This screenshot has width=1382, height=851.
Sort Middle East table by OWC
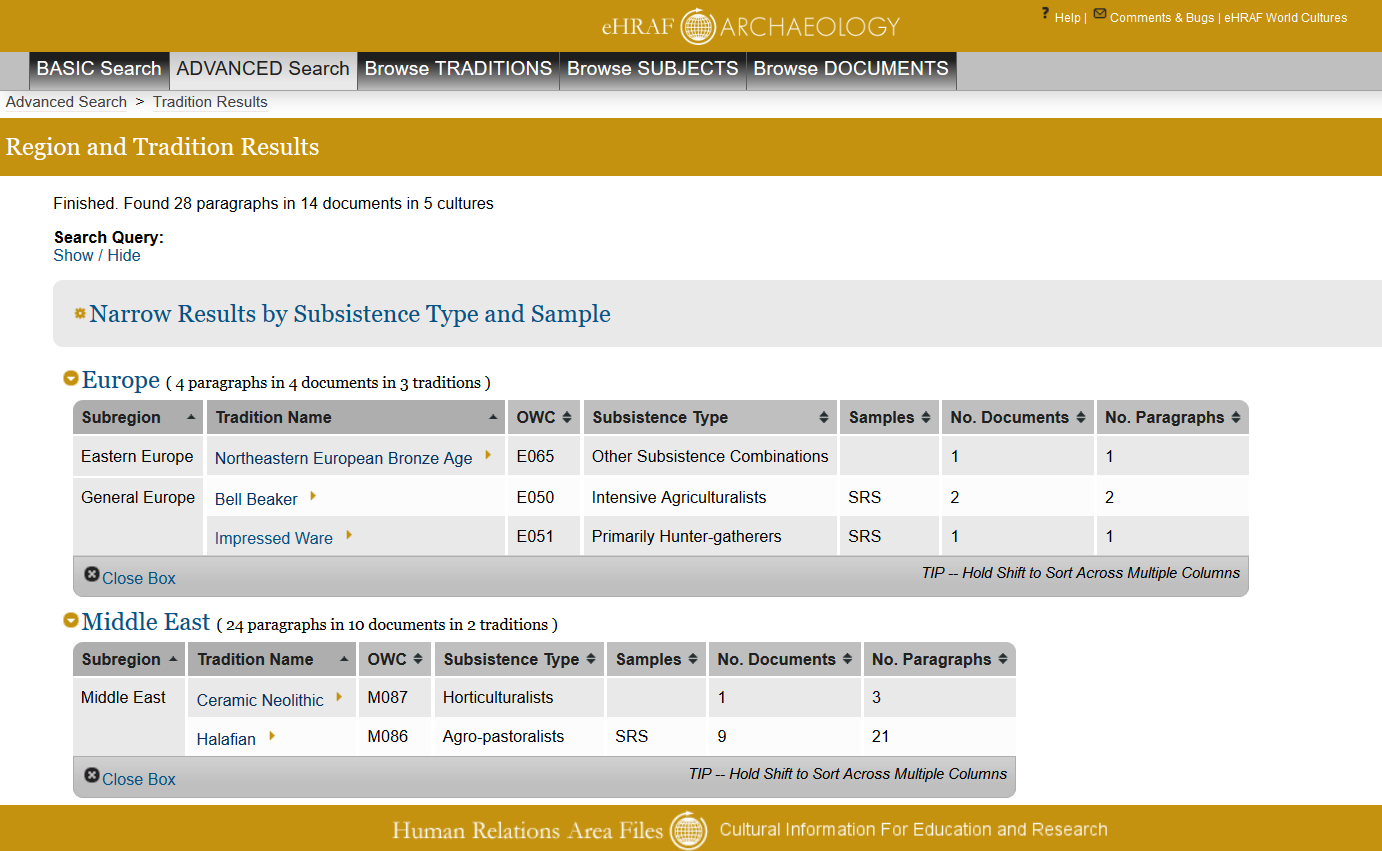pyautogui.click(x=395, y=659)
